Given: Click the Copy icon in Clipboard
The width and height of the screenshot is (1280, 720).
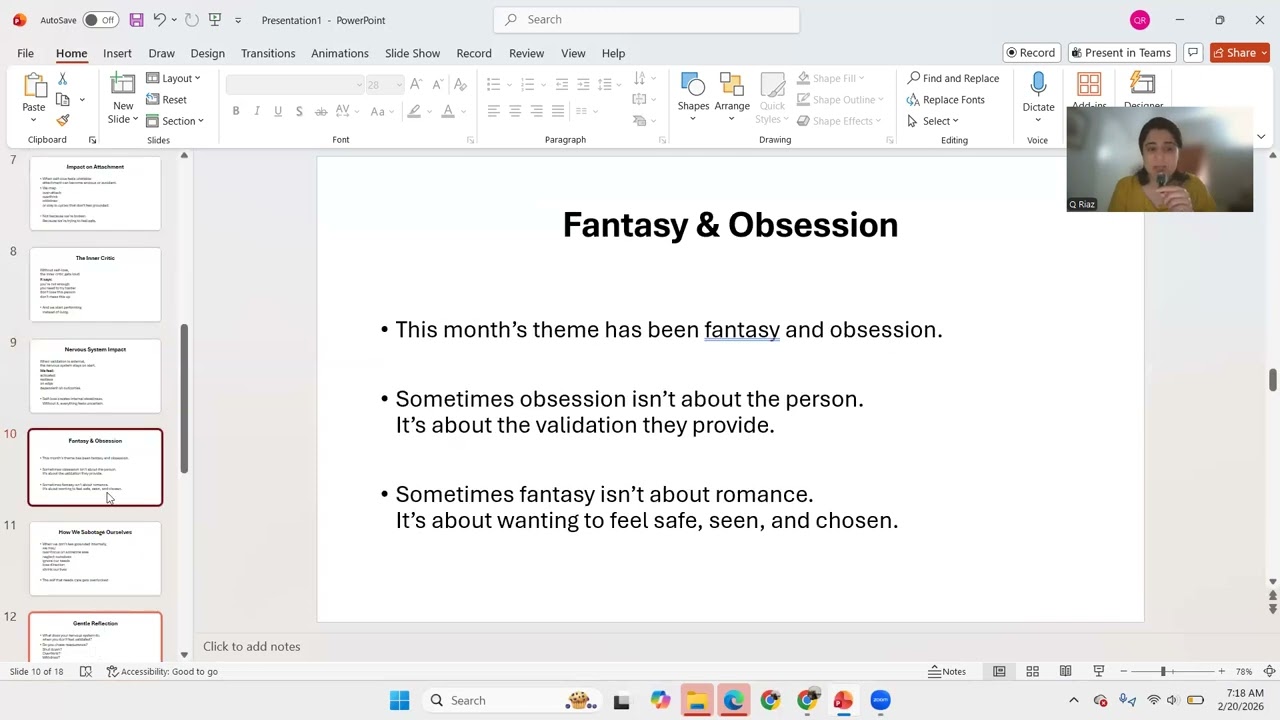Looking at the screenshot, I should pyautogui.click(x=63, y=99).
